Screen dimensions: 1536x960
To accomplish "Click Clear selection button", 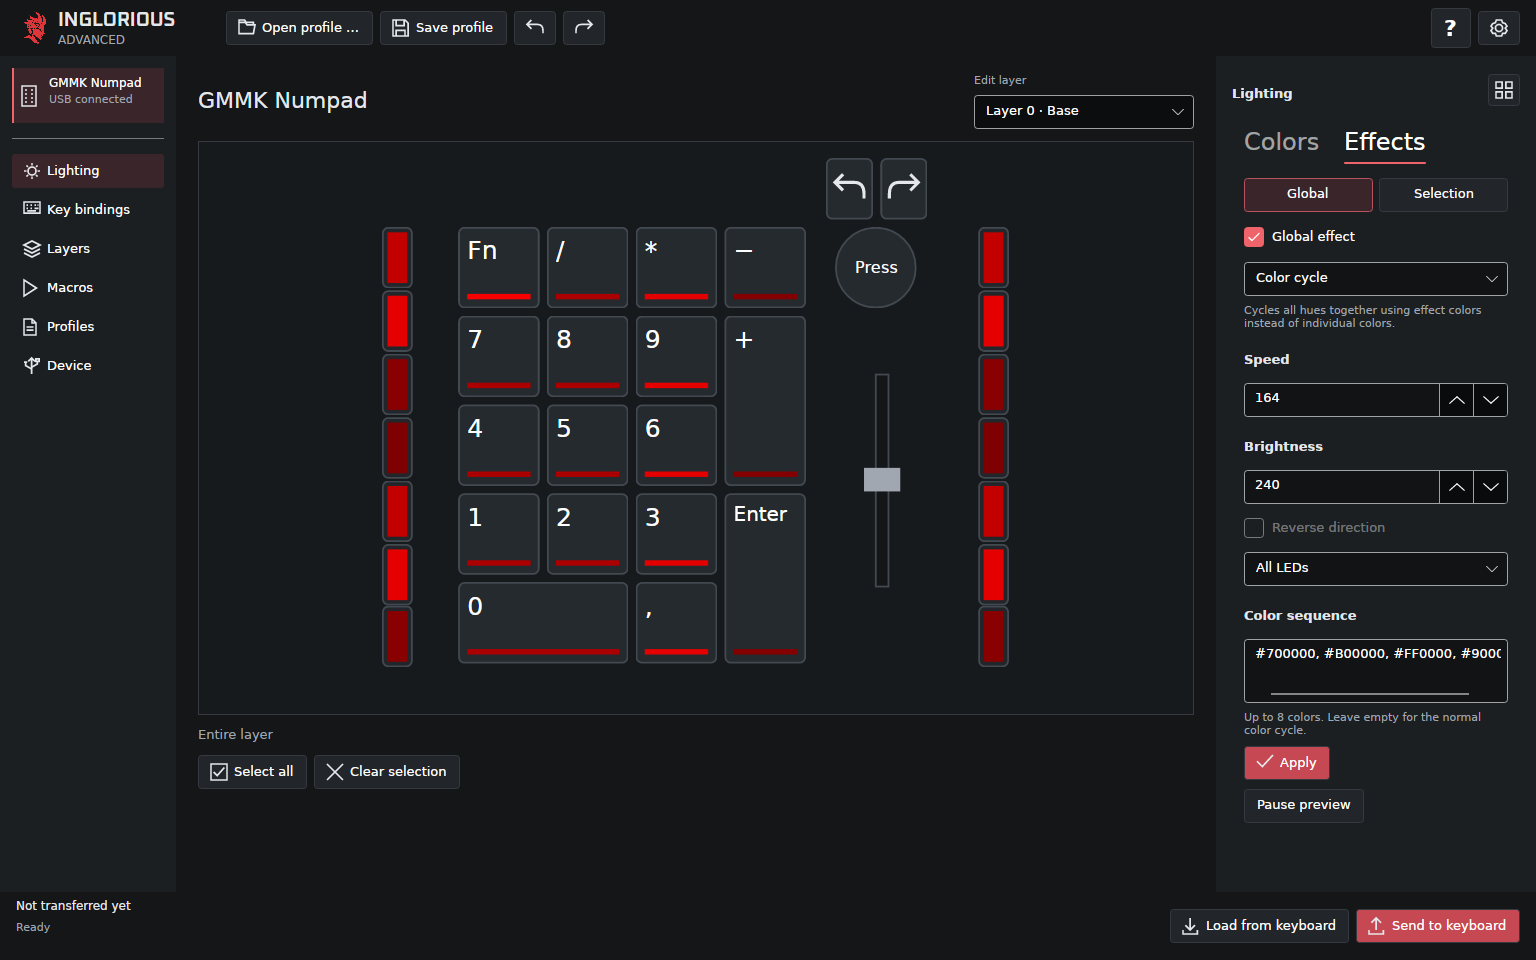I will pos(387,772).
